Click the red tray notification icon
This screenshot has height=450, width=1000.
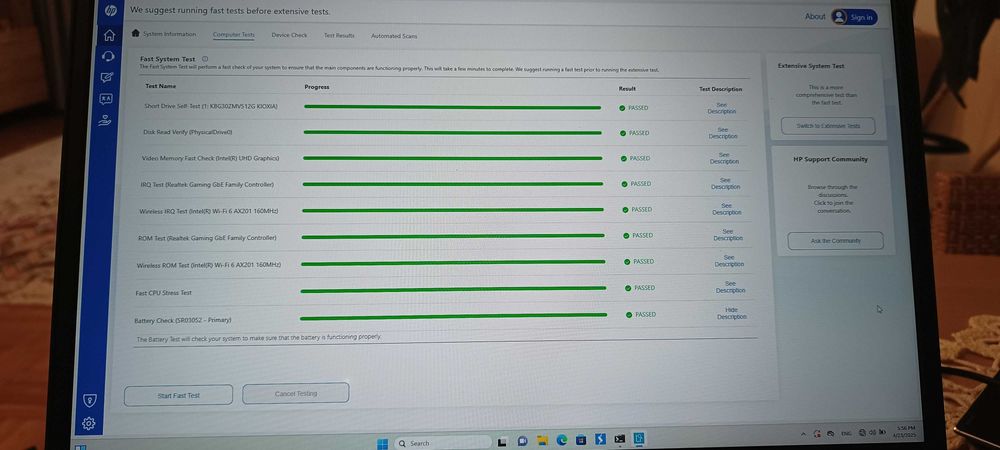click(817, 433)
